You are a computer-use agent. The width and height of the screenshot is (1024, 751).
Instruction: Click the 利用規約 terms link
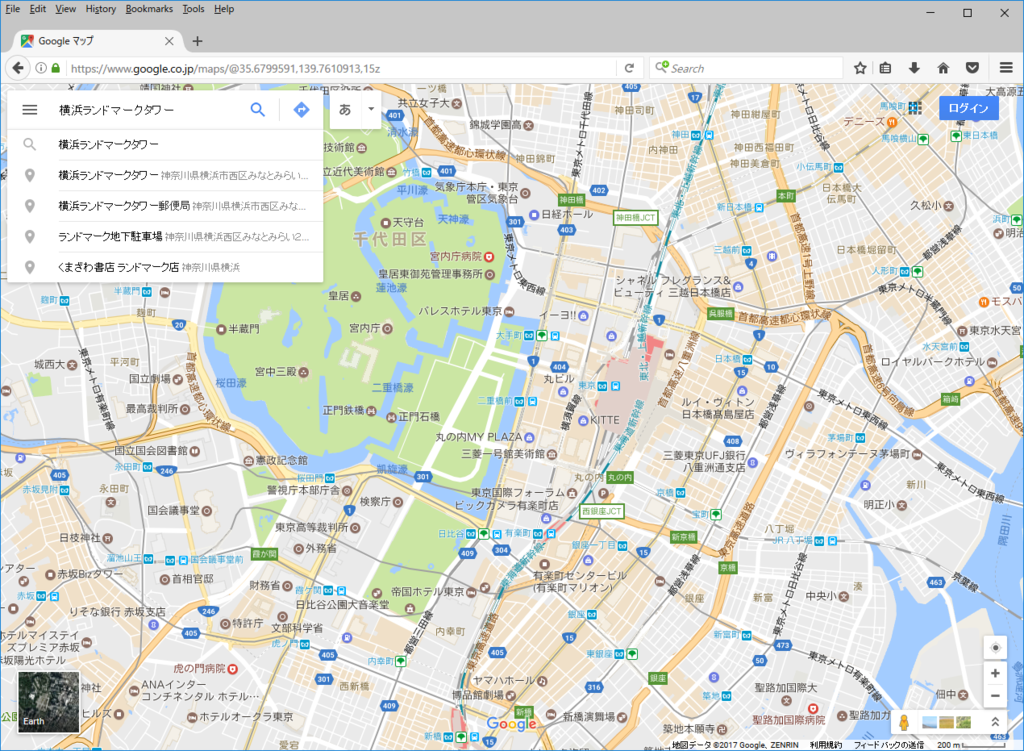(826, 745)
